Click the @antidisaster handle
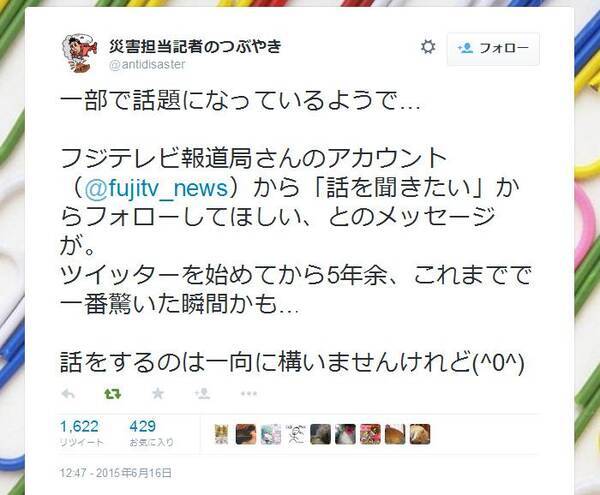This screenshot has height=495, width=600. (147, 64)
